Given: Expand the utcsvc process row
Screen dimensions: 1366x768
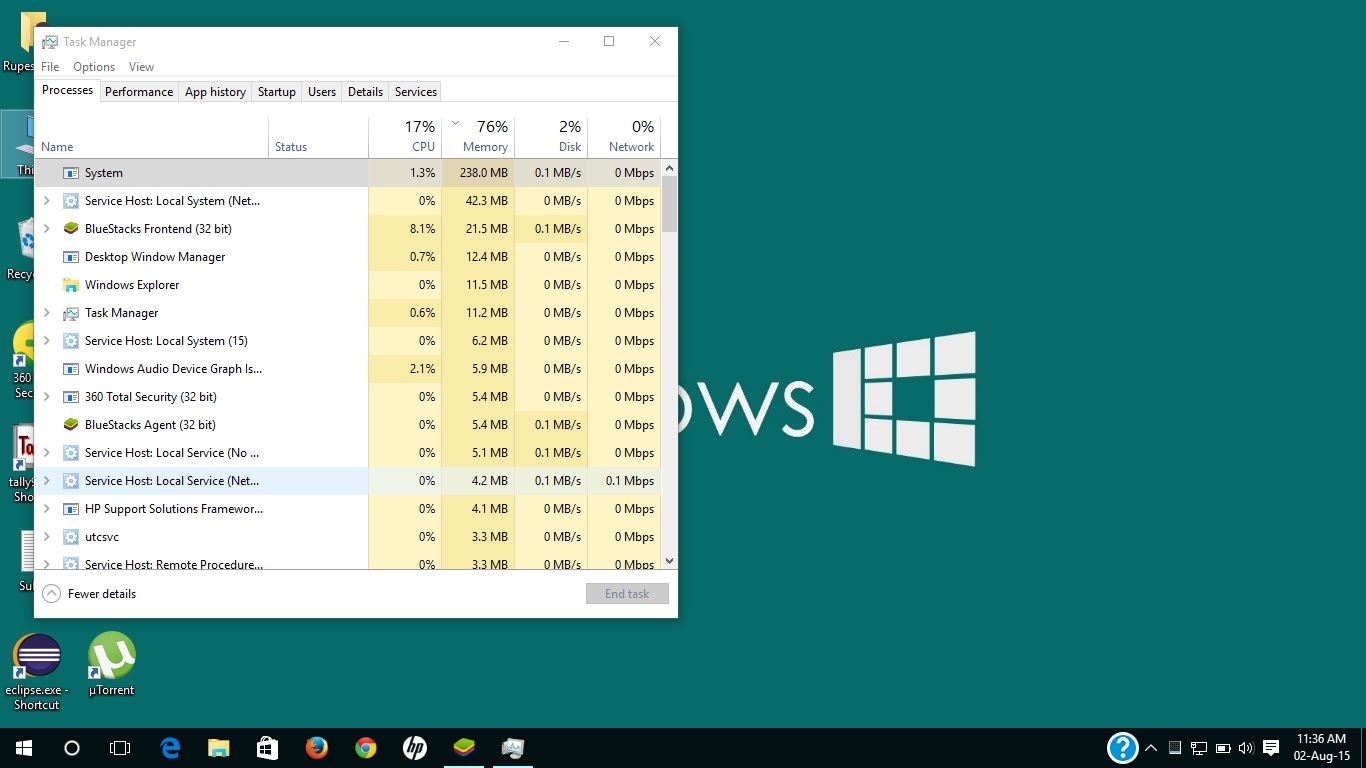Looking at the screenshot, I should 46,537.
